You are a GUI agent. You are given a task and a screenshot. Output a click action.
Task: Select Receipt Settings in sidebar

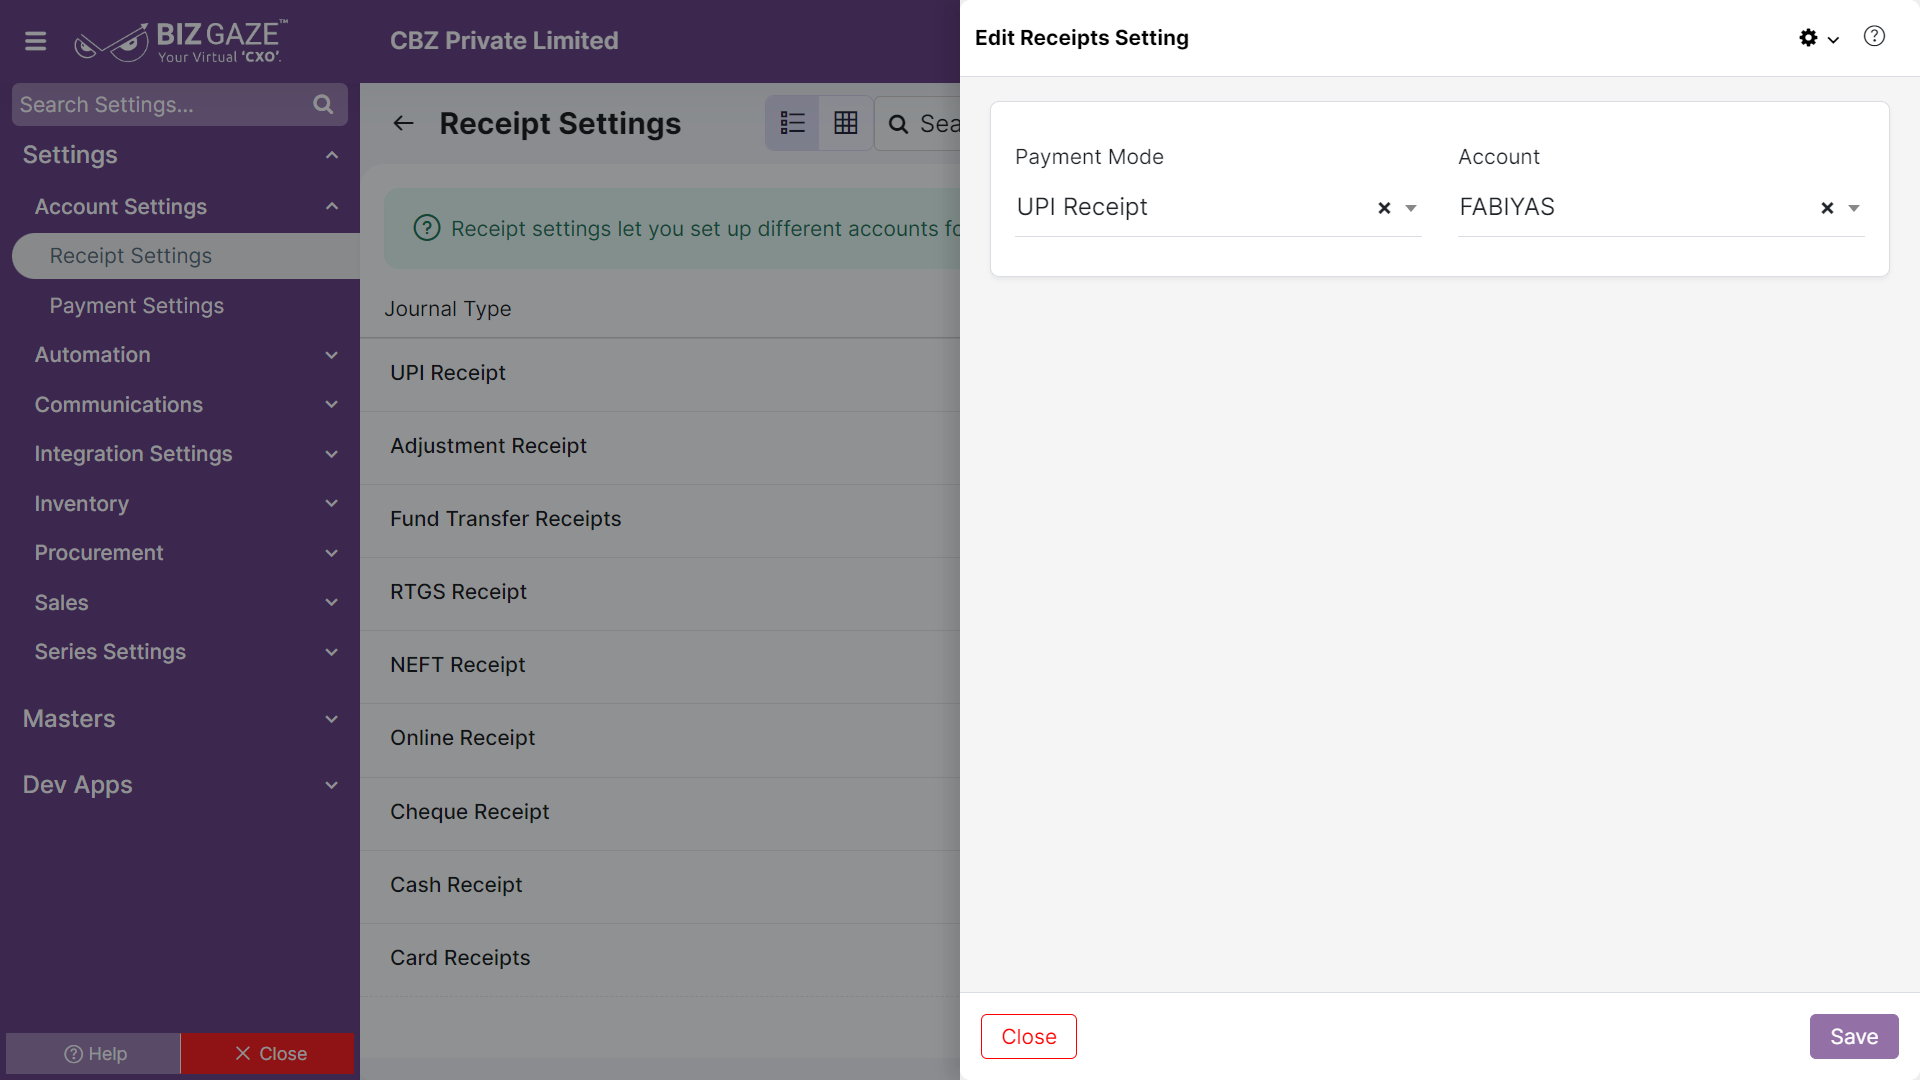tap(186, 256)
